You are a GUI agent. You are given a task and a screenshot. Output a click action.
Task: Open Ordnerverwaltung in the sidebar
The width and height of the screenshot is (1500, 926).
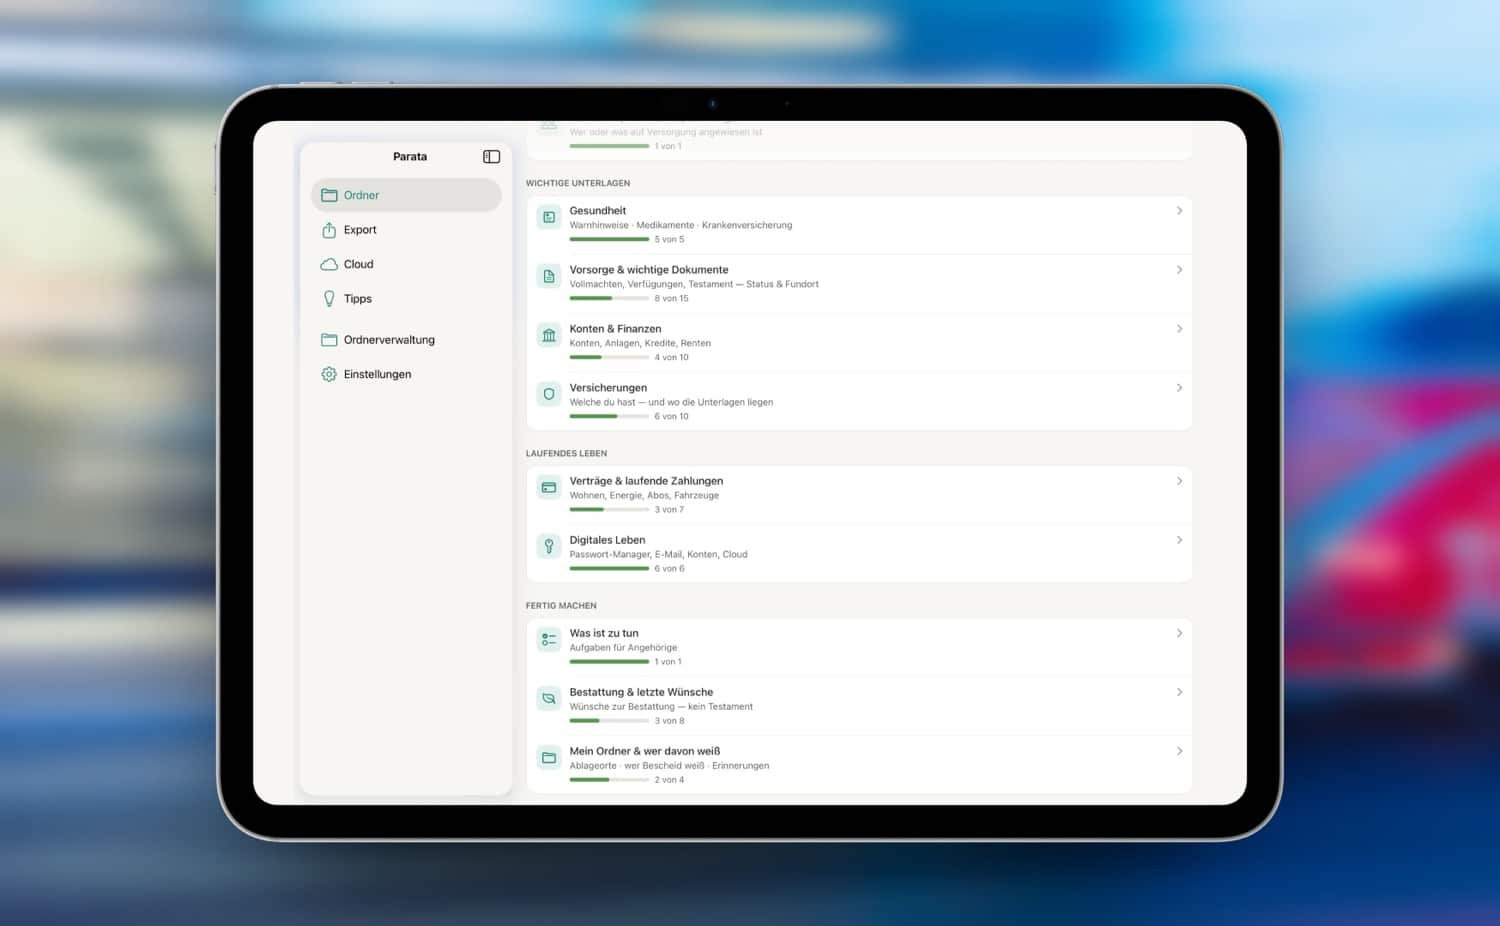click(x=406, y=340)
